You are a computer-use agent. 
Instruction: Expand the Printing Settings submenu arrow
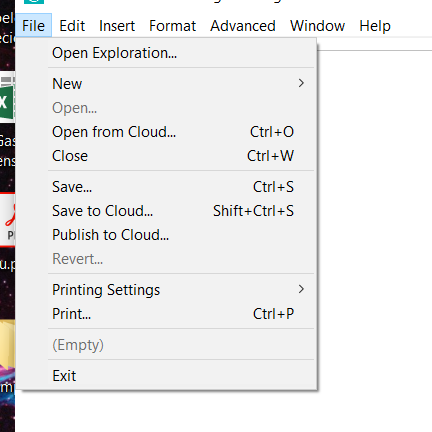pyautogui.click(x=301, y=289)
